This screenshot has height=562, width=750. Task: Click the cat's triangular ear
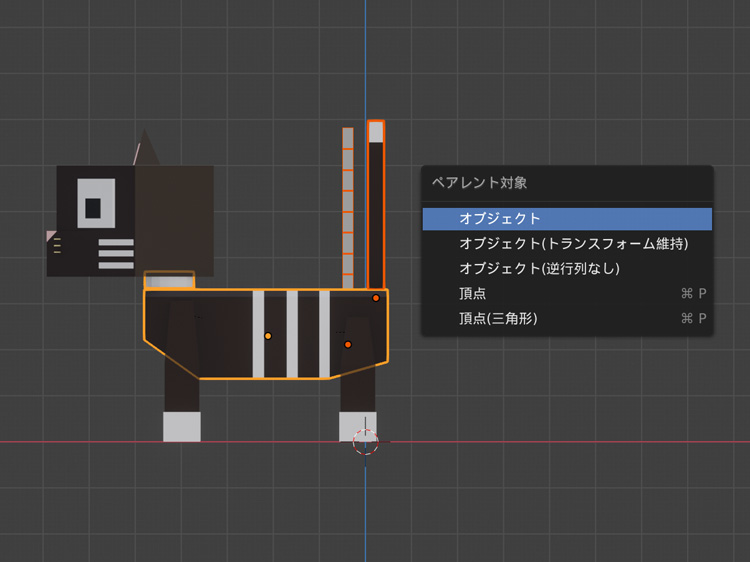[x=148, y=148]
